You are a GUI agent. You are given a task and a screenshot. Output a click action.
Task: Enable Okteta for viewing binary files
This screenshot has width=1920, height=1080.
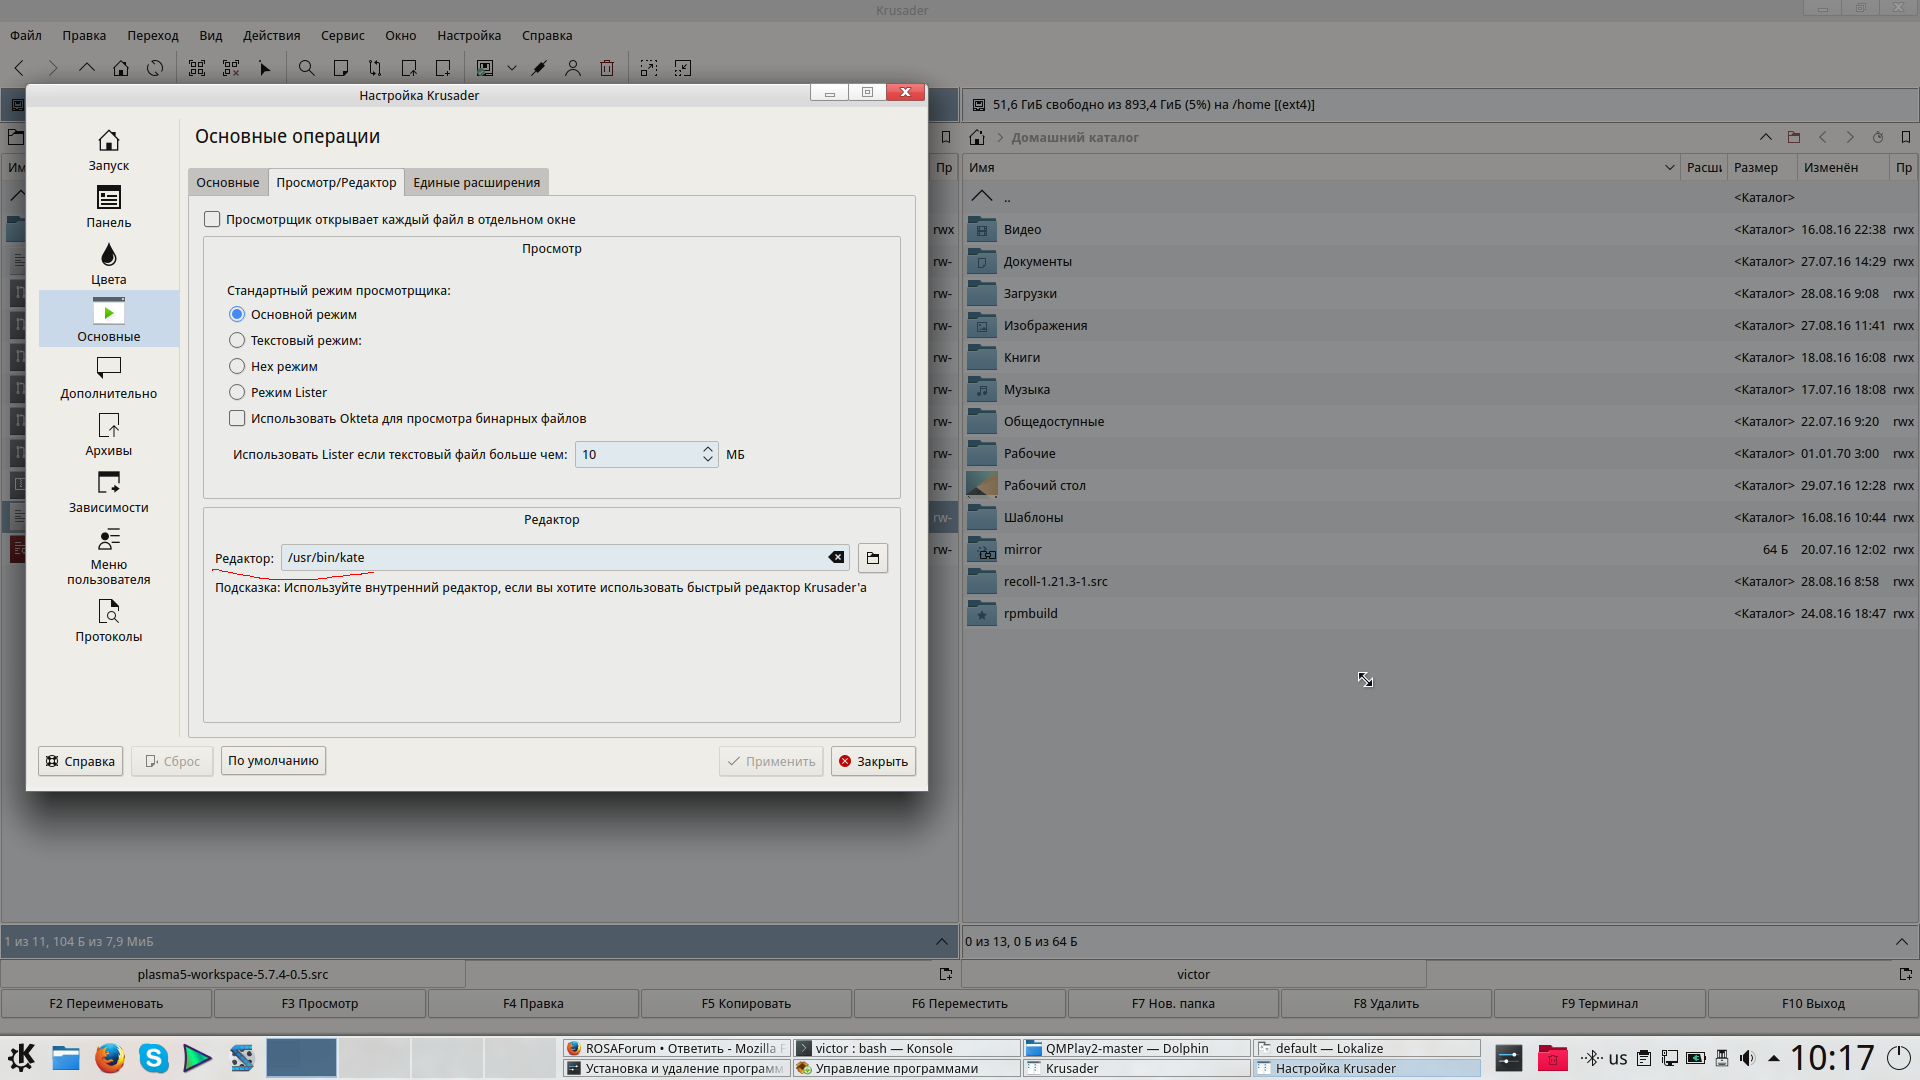(x=237, y=419)
